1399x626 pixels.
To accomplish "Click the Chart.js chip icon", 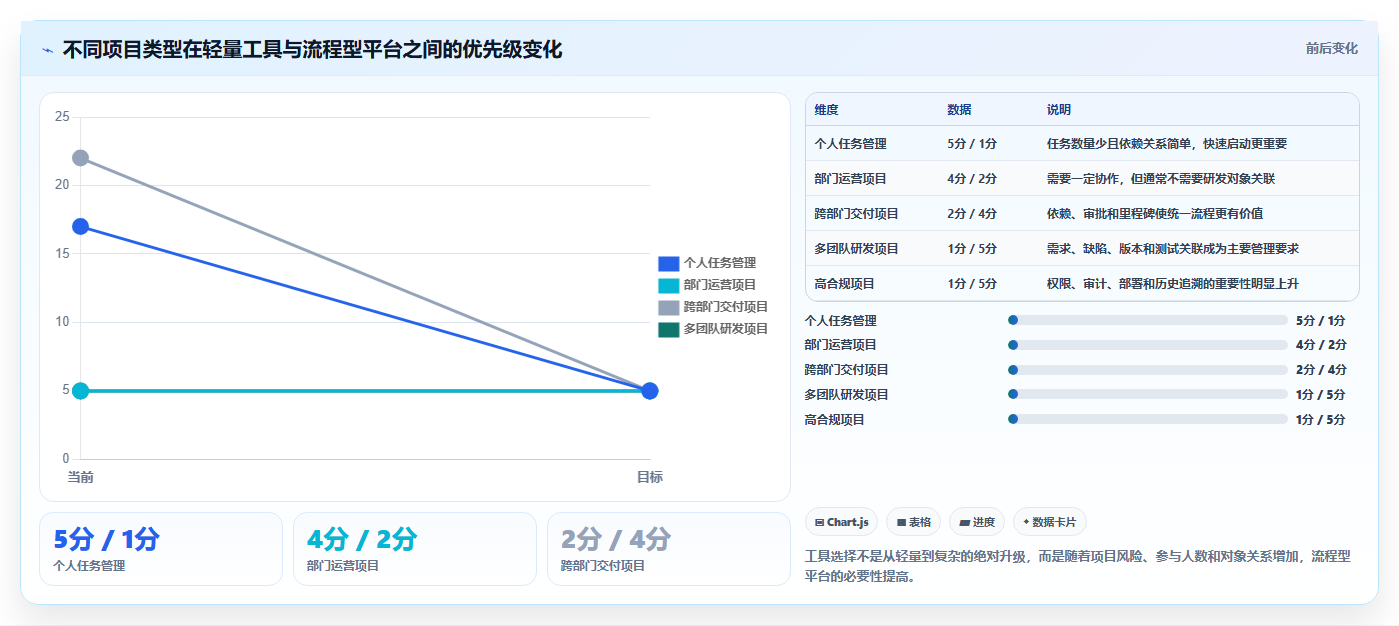I will [x=820, y=522].
